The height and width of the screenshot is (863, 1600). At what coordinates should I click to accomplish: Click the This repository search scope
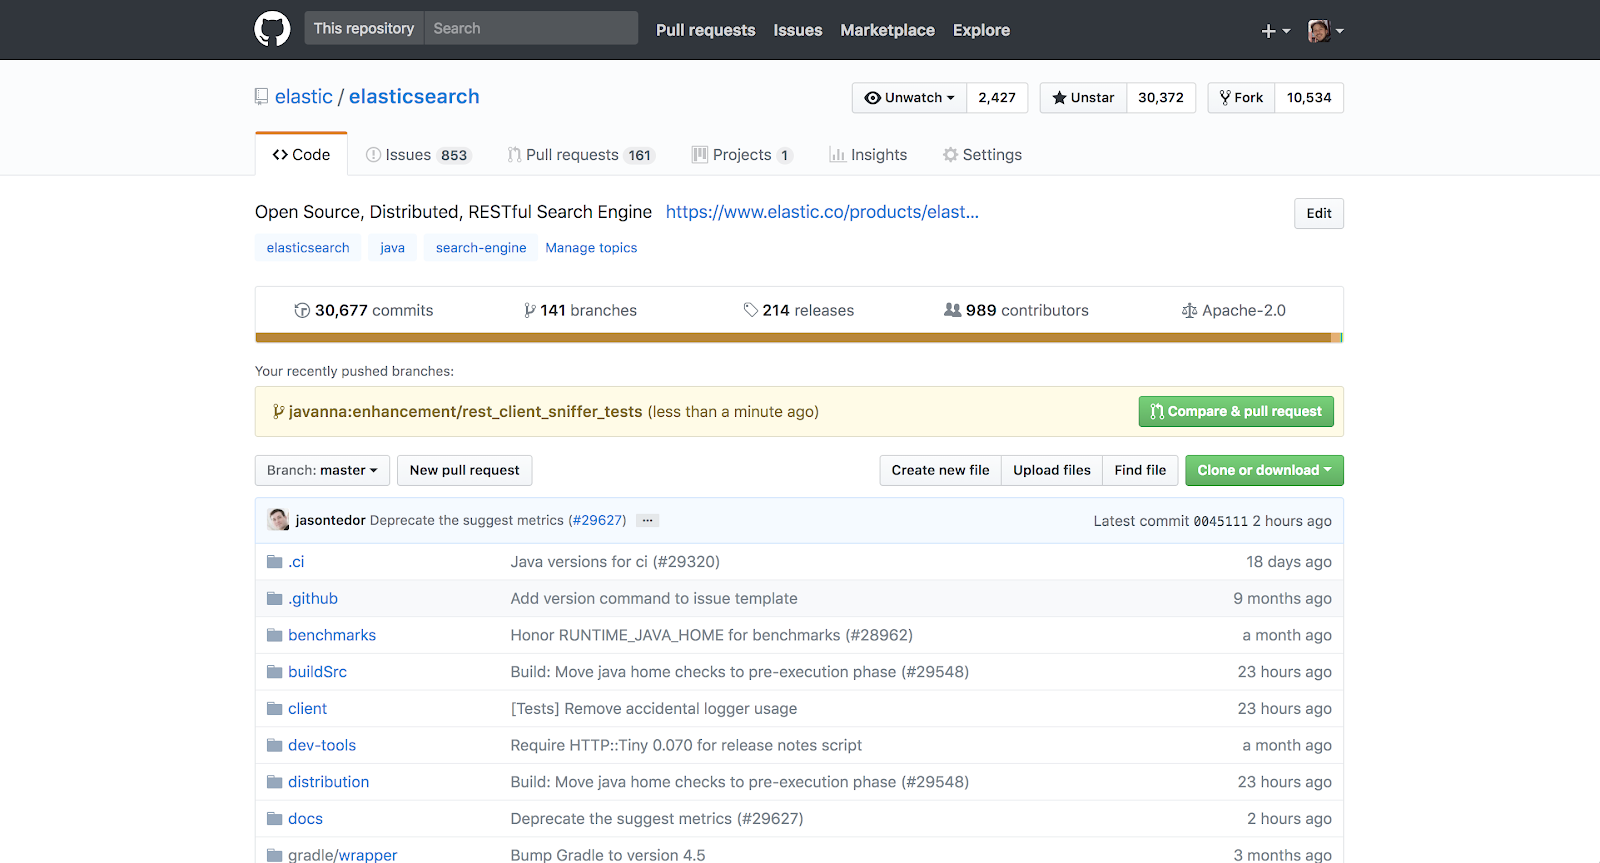[x=364, y=28]
